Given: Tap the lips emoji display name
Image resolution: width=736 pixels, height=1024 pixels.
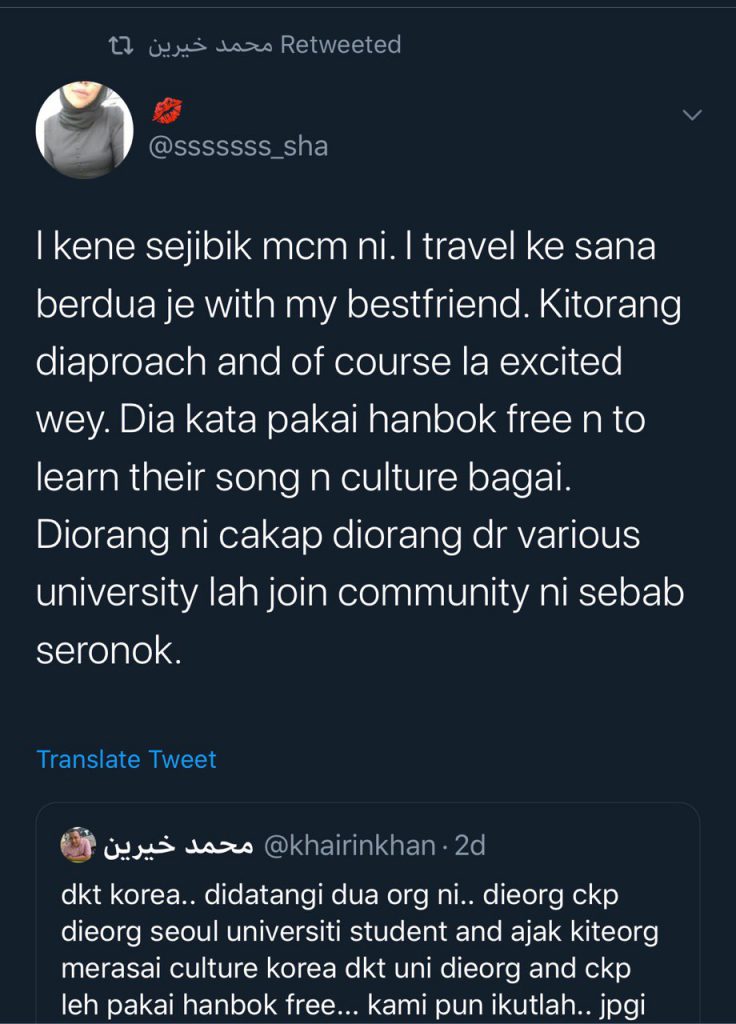Looking at the screenshot, I should 166,110.
